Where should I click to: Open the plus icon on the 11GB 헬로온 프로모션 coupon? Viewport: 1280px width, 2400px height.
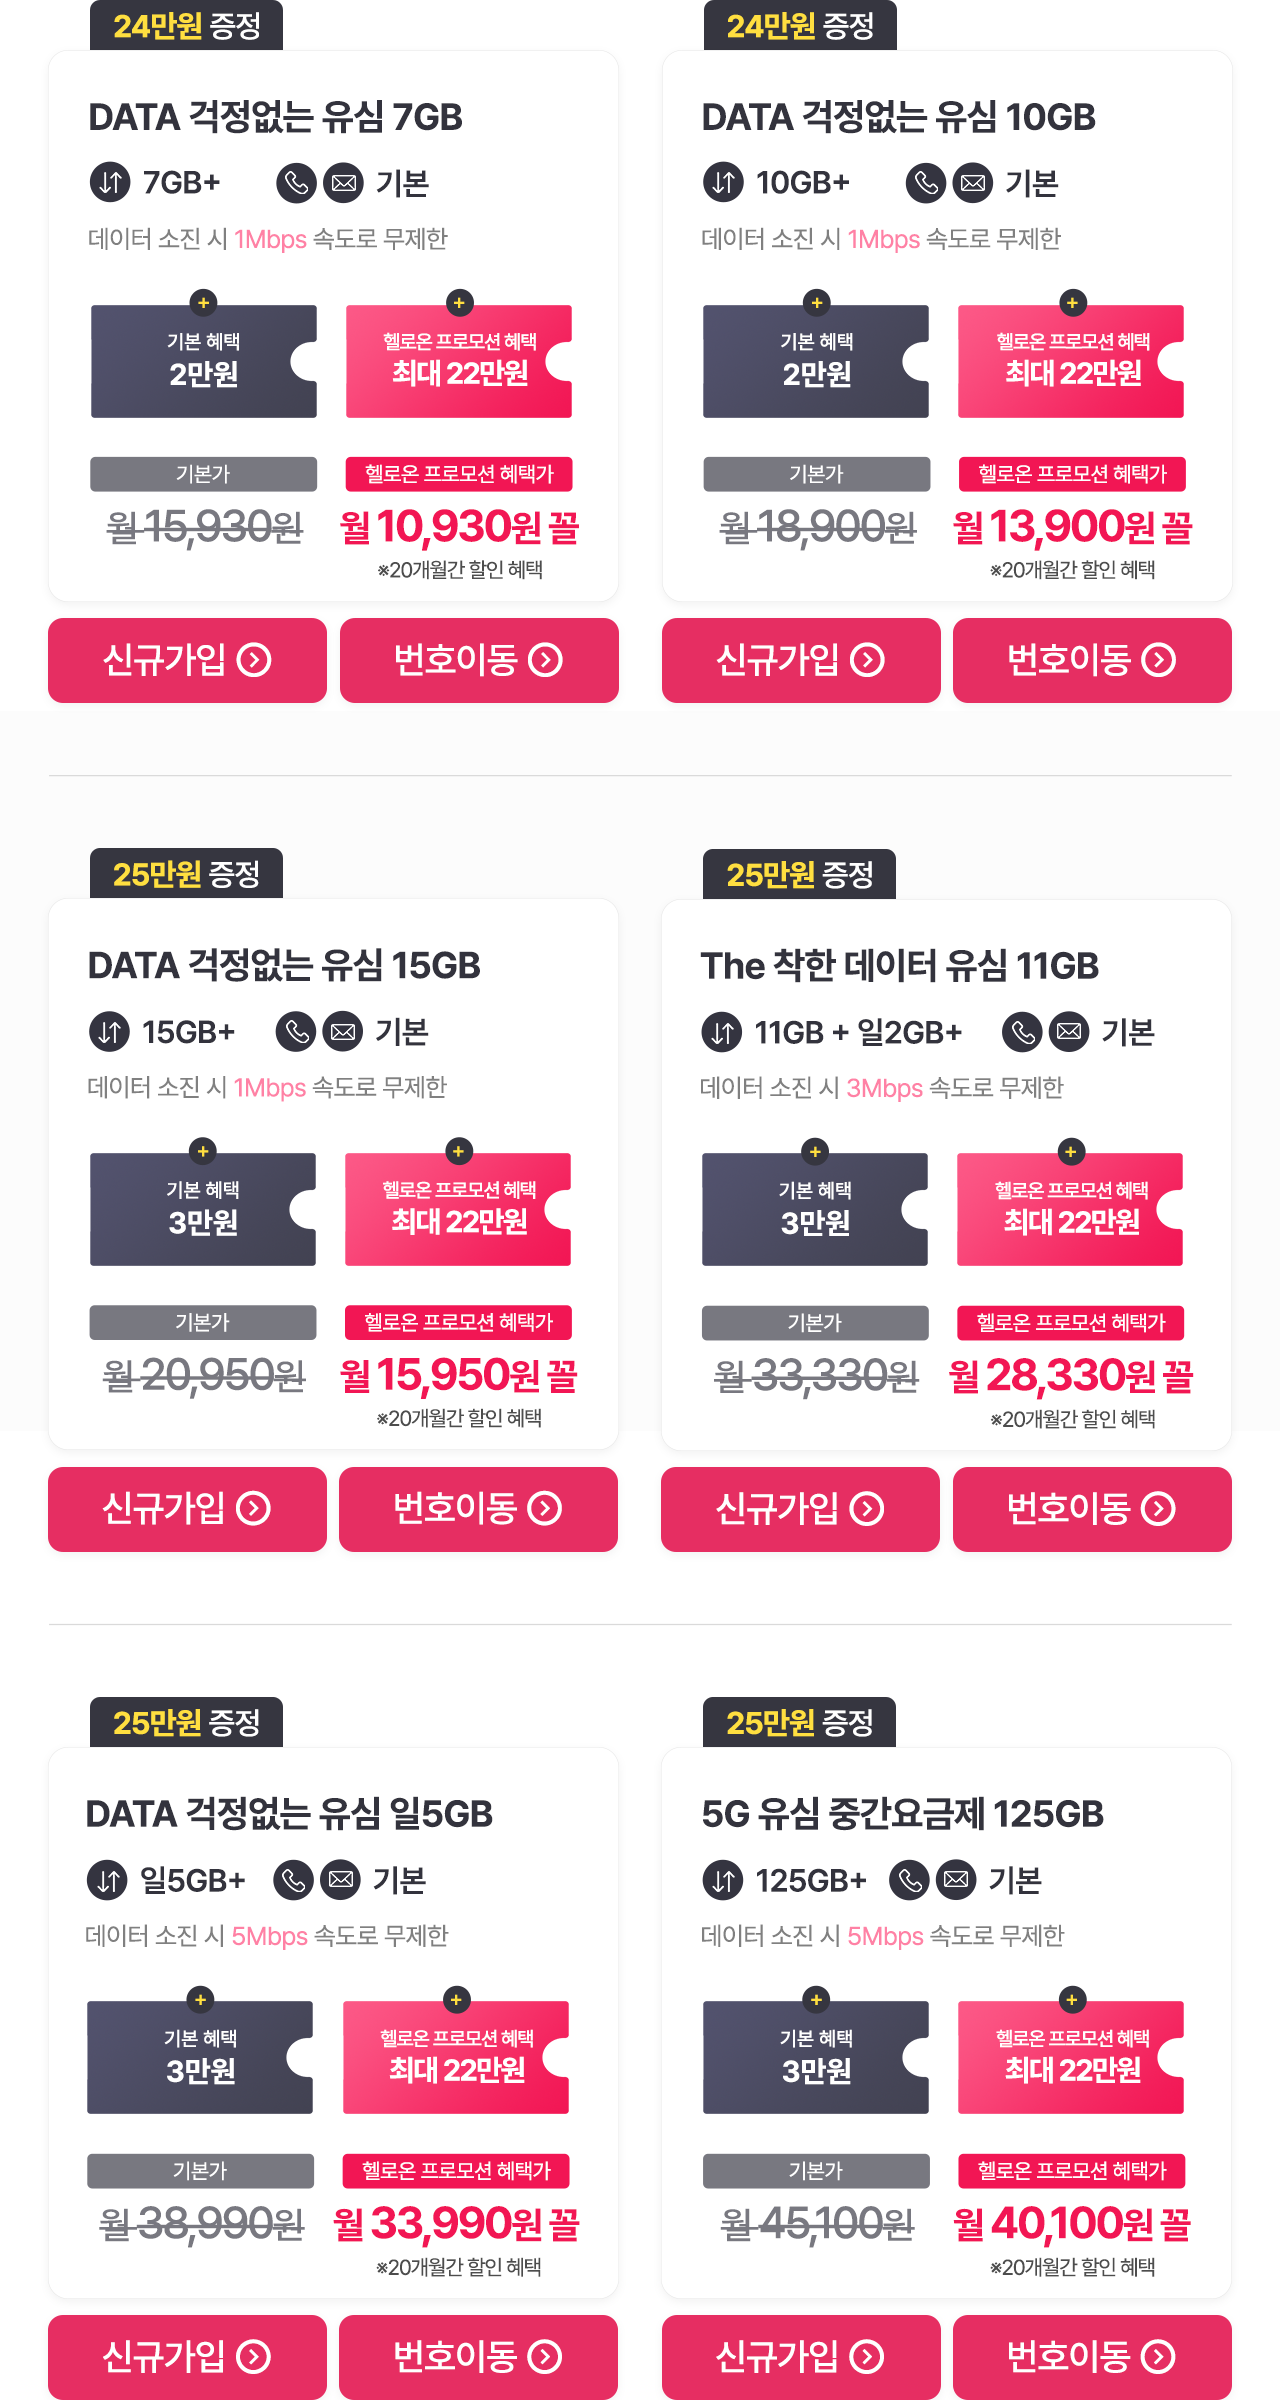coord(1071,1151)
